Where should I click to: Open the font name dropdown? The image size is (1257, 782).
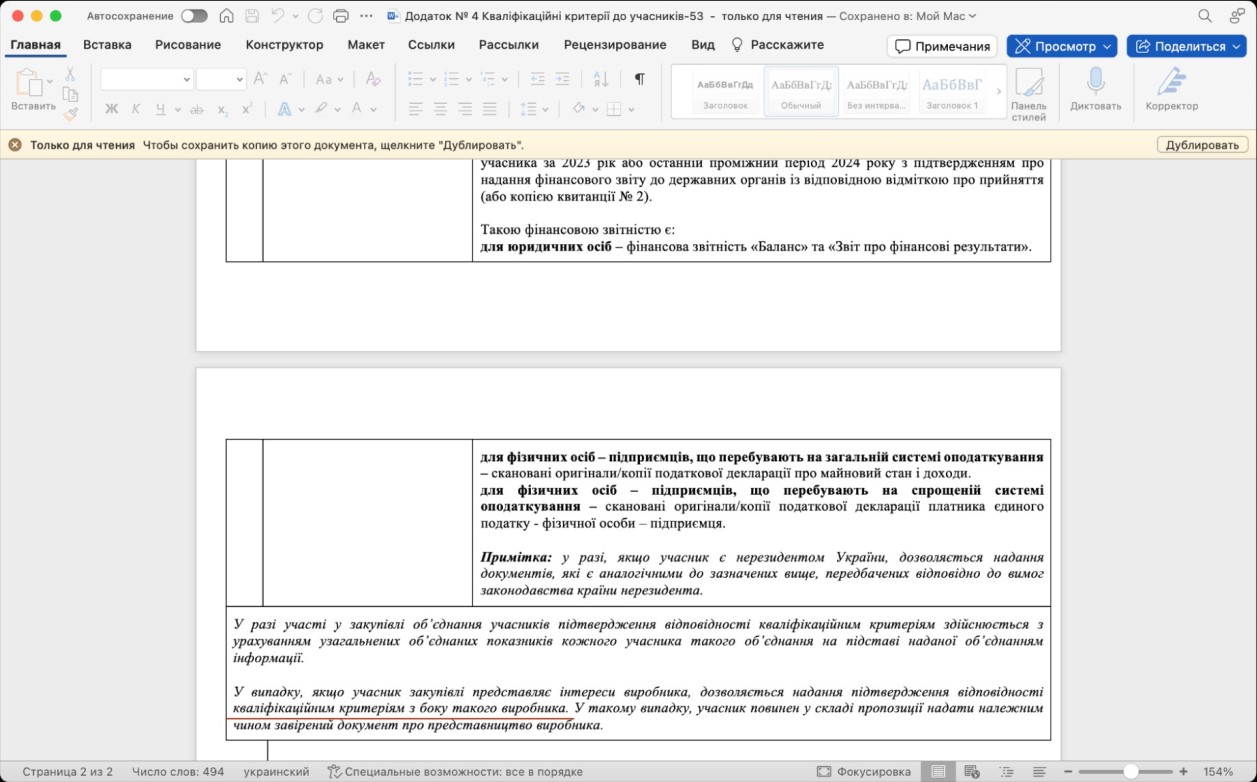pyautogui.click(x=186, y=79)
